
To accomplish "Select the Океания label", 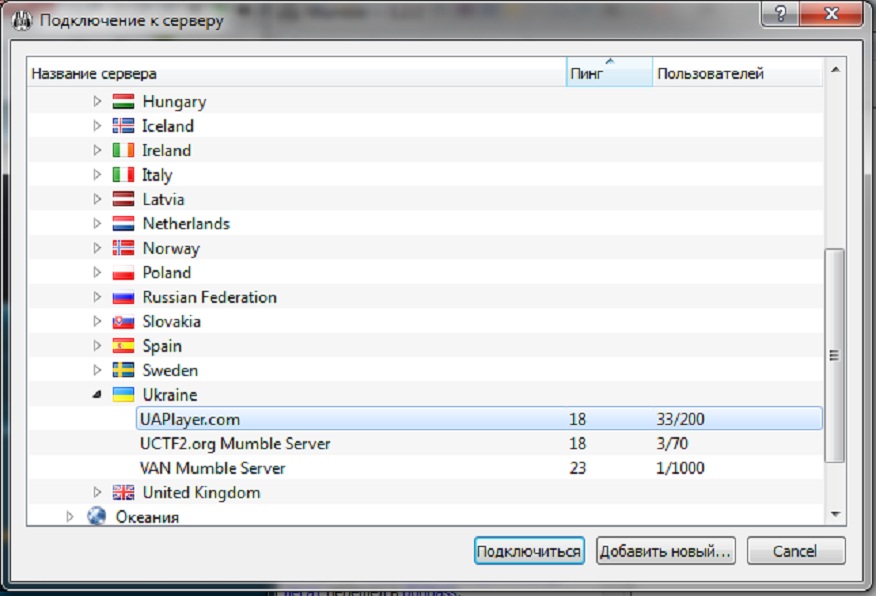I will (147, 517).
